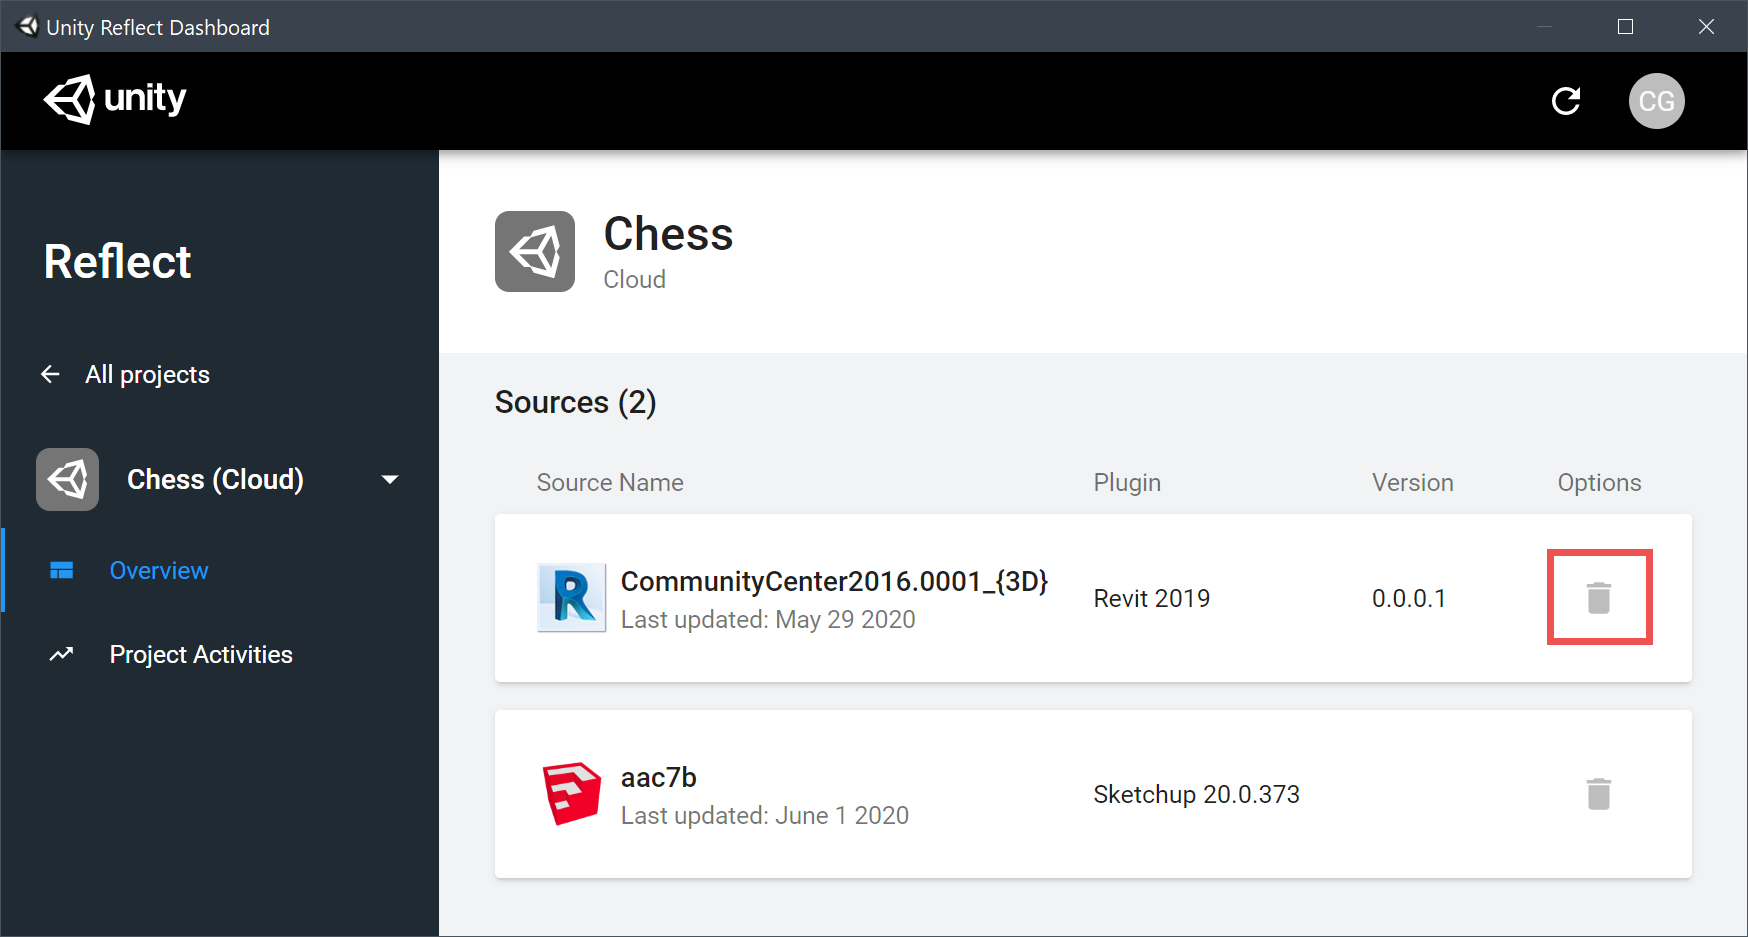1748x937 pixels.
Task: Delete the CommunityCenter2016.0001_{3D} source
Action: click(x=1599, y=598)
